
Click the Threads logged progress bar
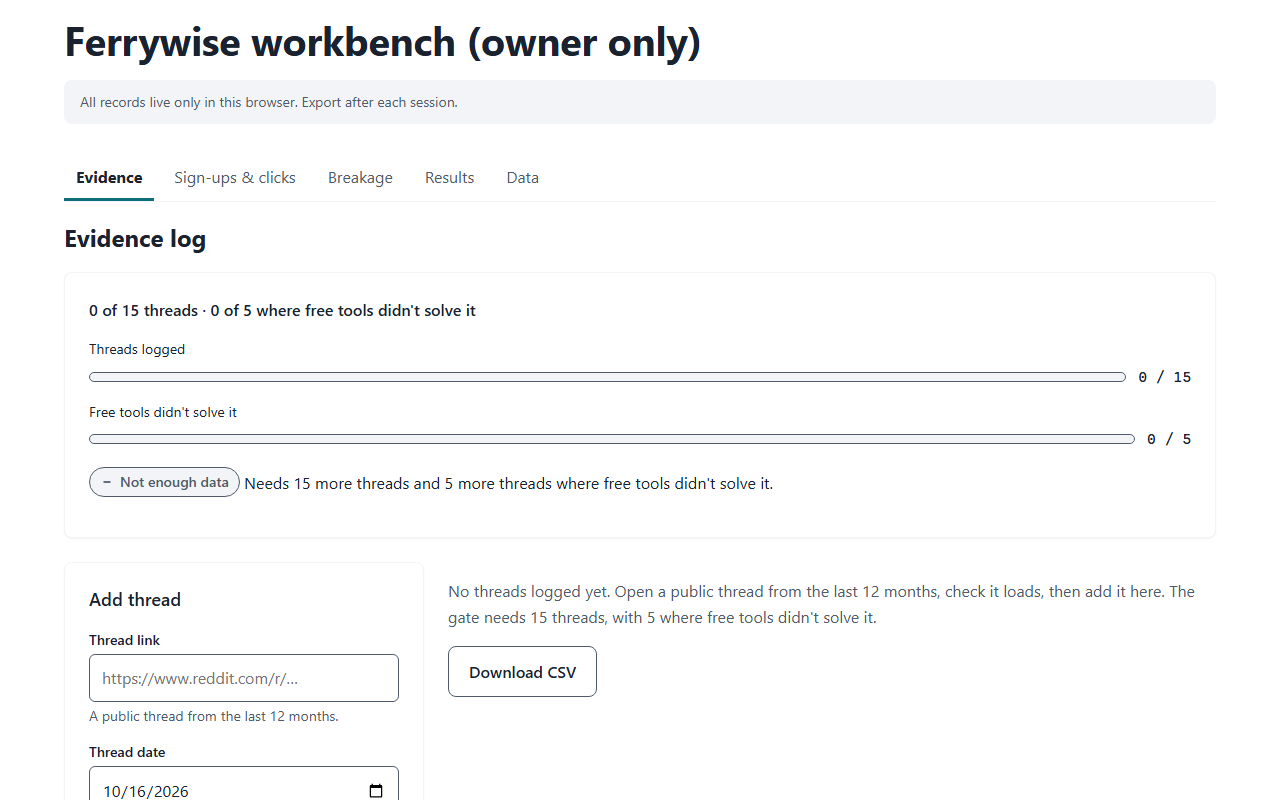[607, 377]
